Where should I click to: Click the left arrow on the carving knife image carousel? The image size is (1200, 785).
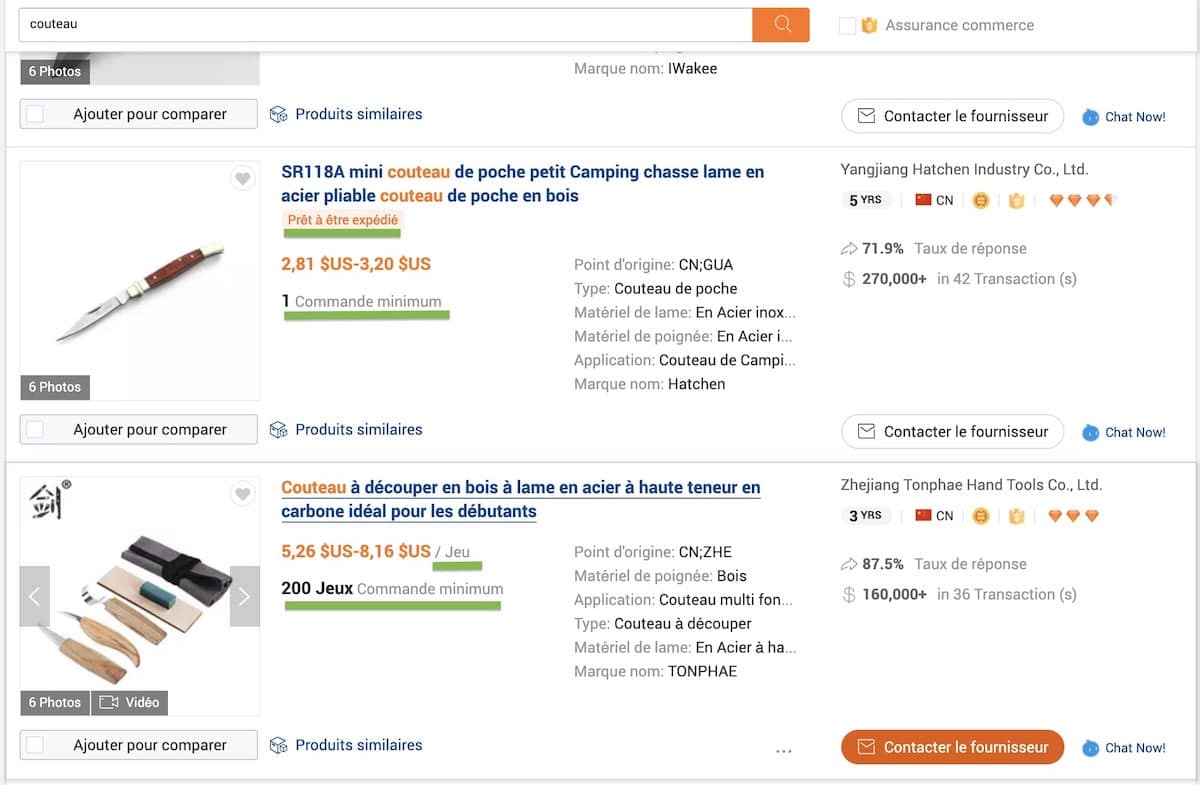(35, 596)
